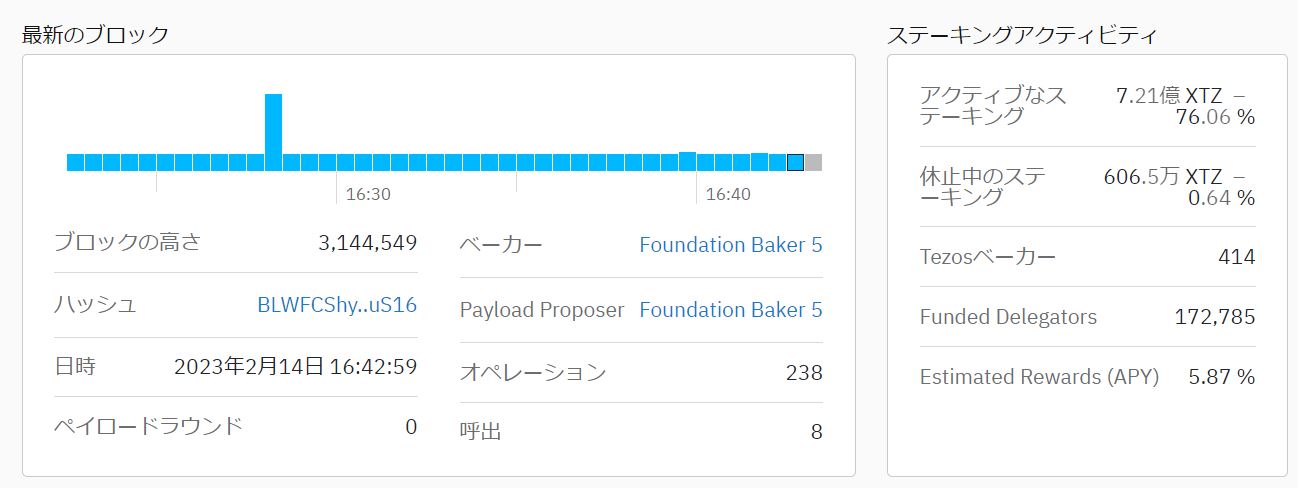Click the Tezosベーカー count 414
Screen dimensions: 1298x488
(x=1236, y=257)
